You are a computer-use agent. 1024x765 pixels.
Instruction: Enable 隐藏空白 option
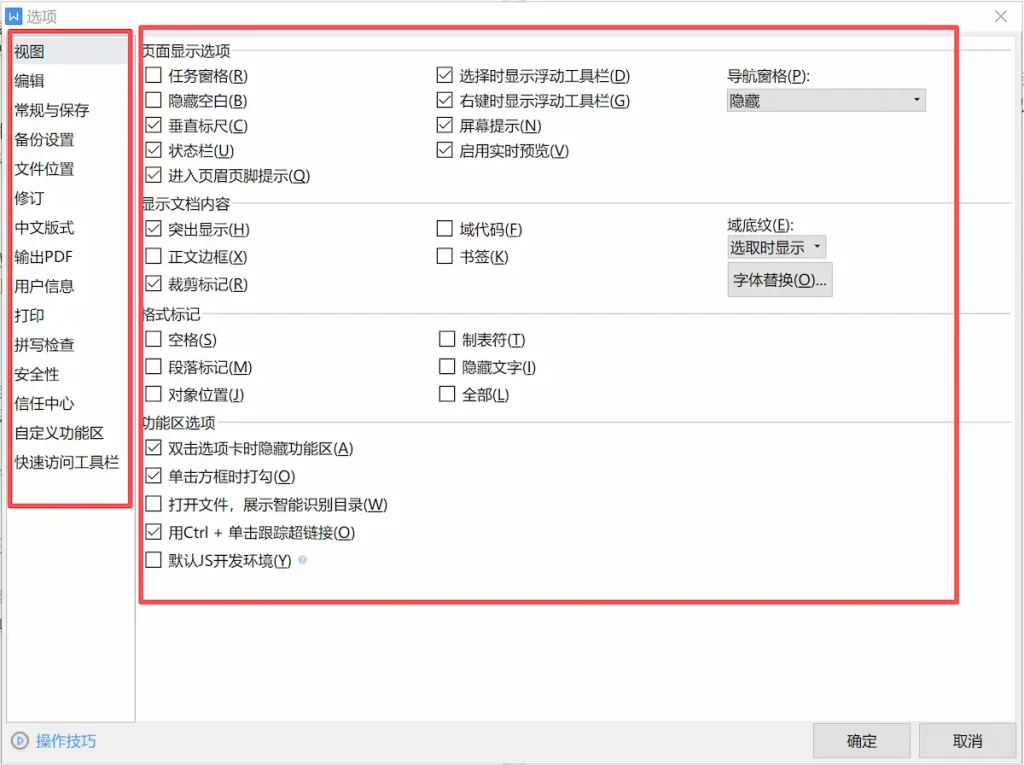pyautogui.click(x=154, y=100)
